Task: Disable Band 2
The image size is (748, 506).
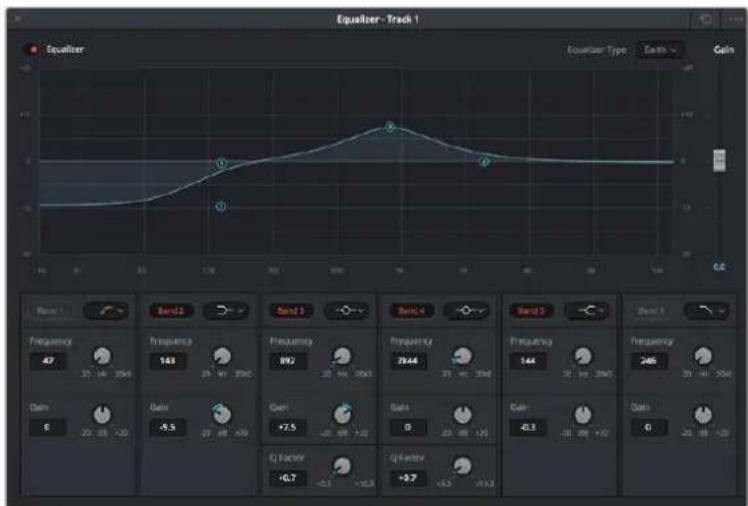Action: [171, 311]
